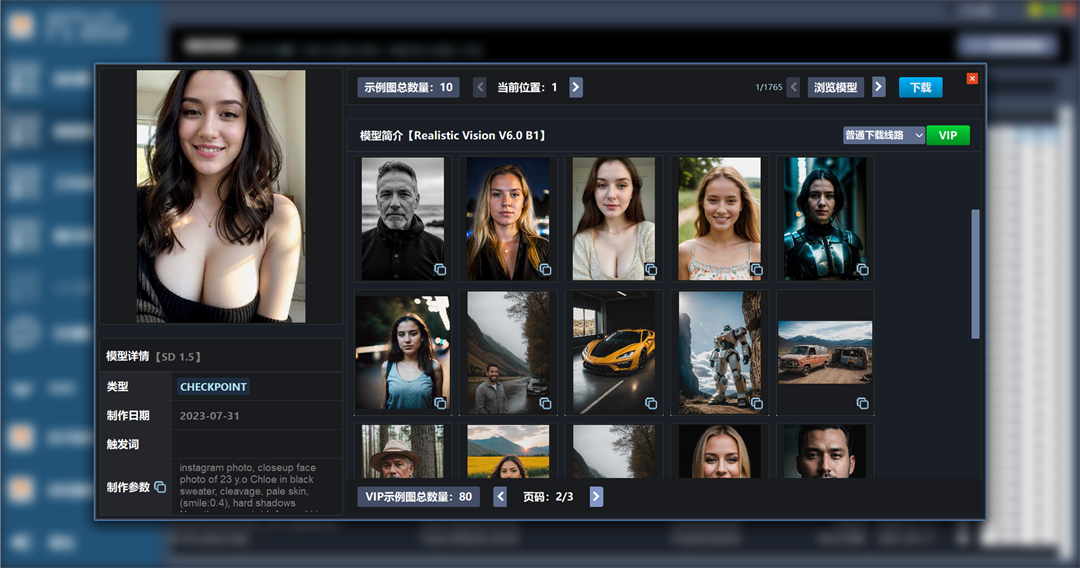Go to next VIP example page
Image resolution: width=1080 pixels, height=568 pixels.
click(596, 496)
